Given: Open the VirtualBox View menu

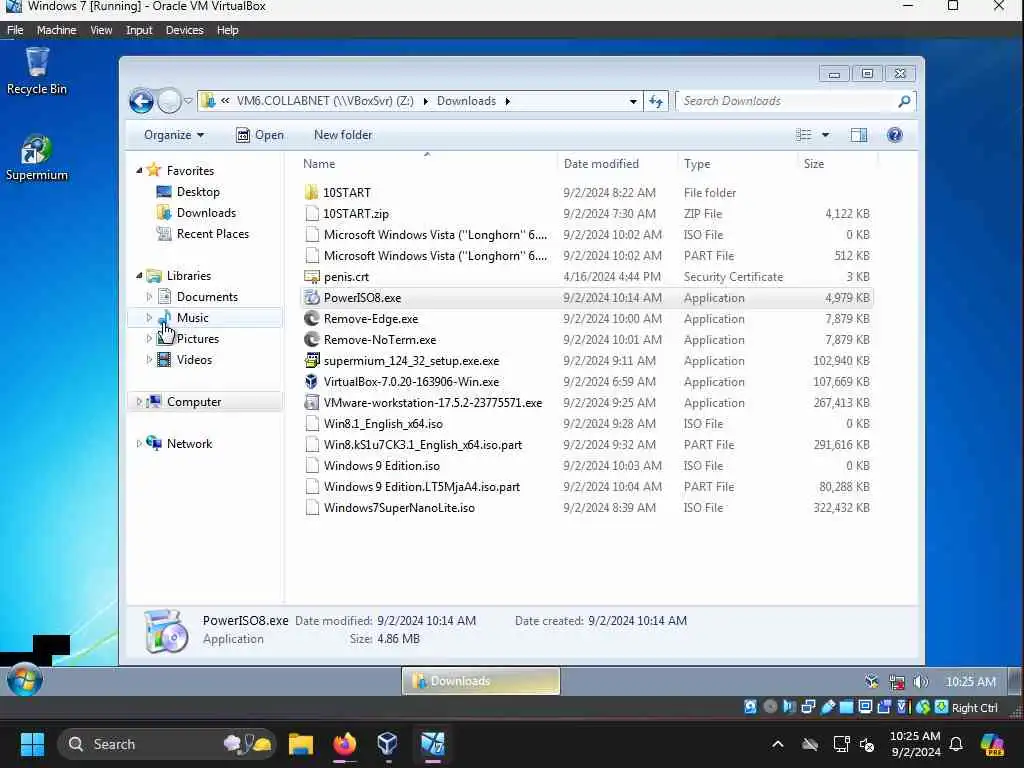Looking at the screenshot, I should coord(101,30).
